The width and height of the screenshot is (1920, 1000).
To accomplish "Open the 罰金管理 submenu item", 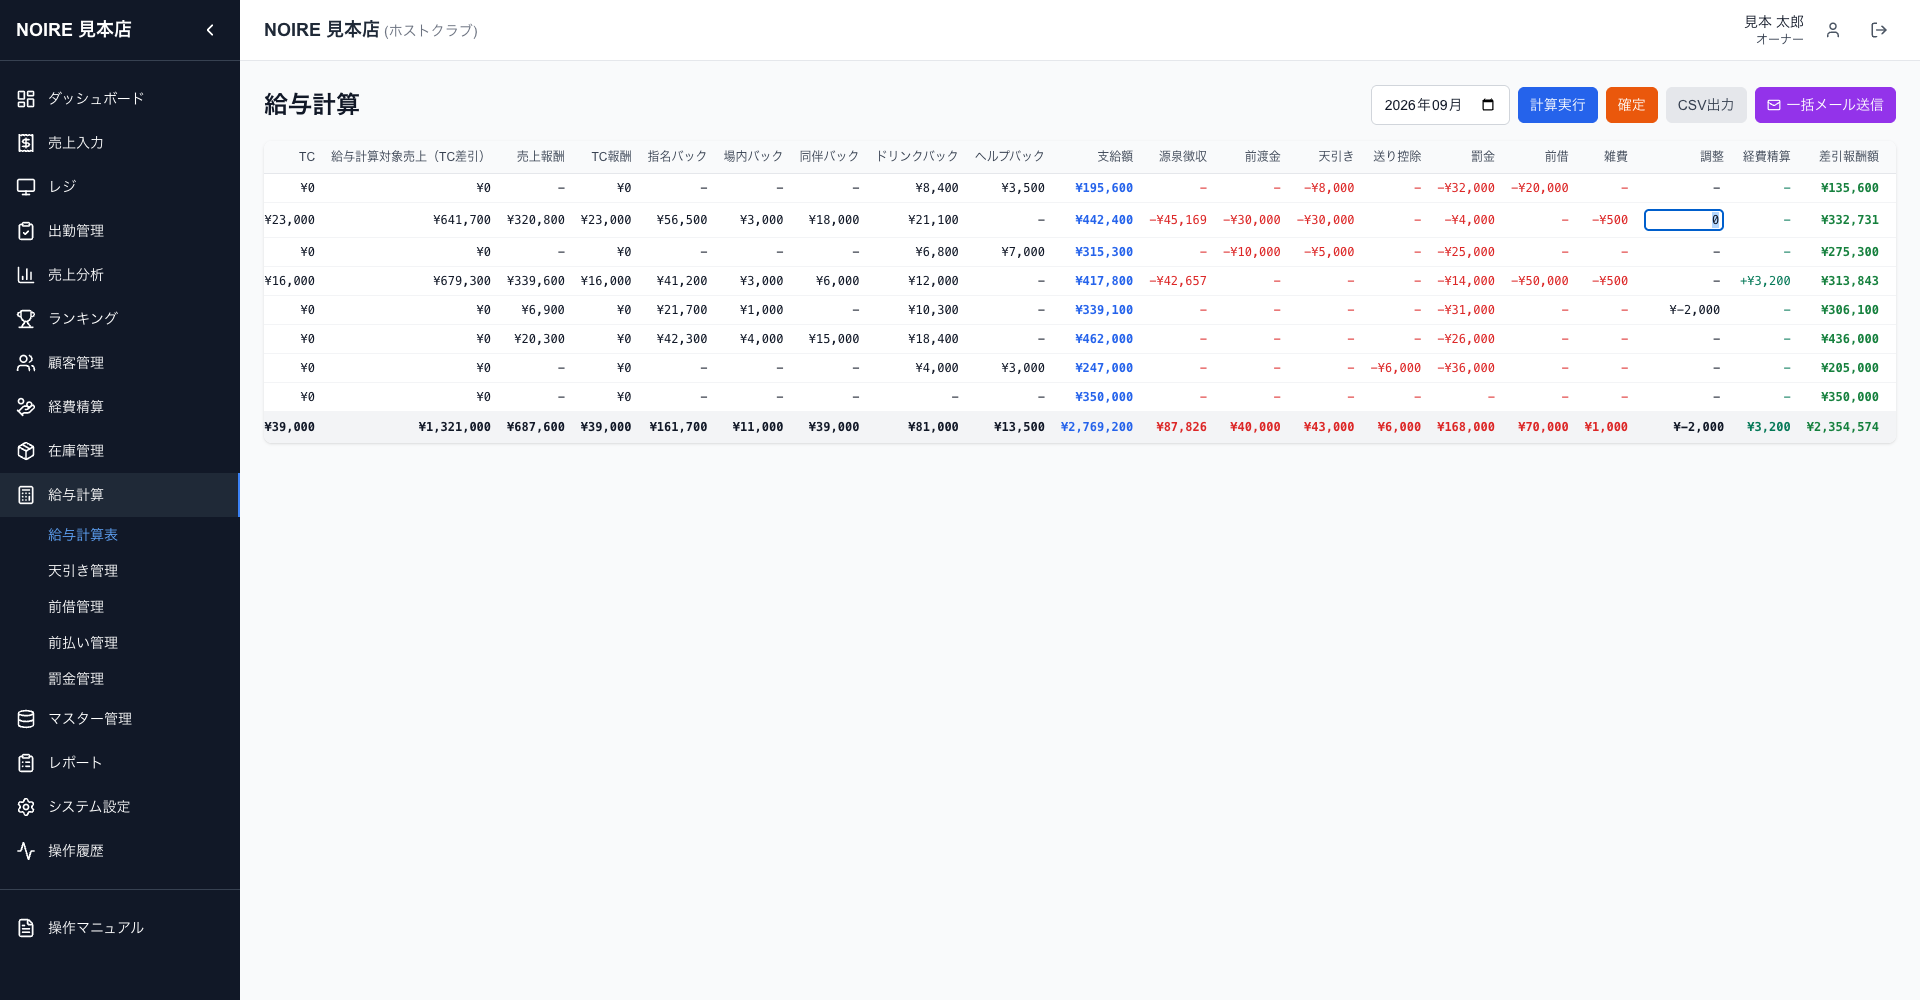I will pyautogui.click(x=76, y=679).
